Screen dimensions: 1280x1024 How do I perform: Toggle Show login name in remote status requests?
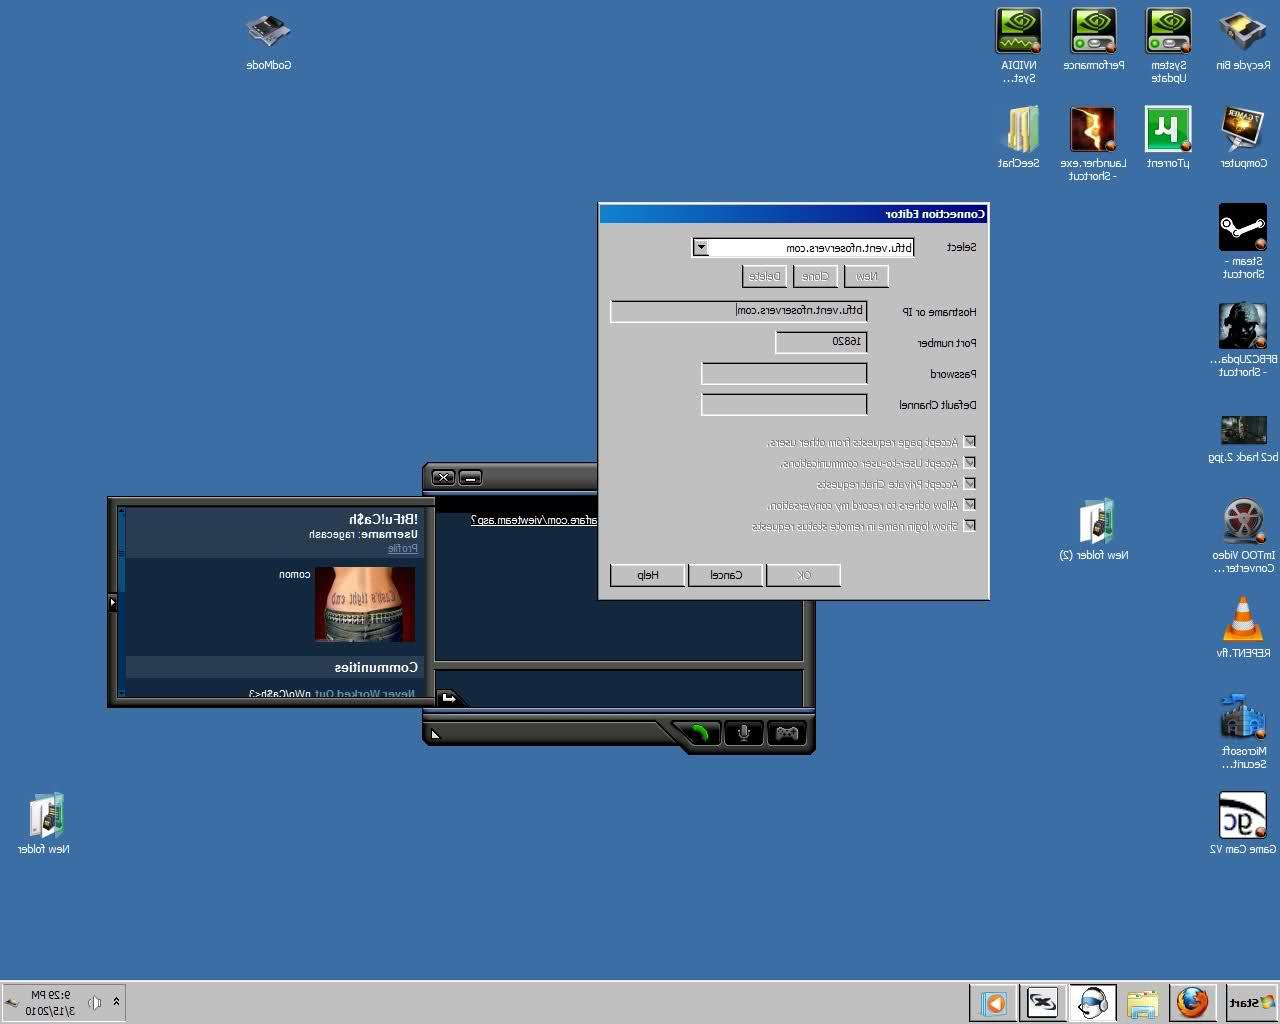coord(969,526)
